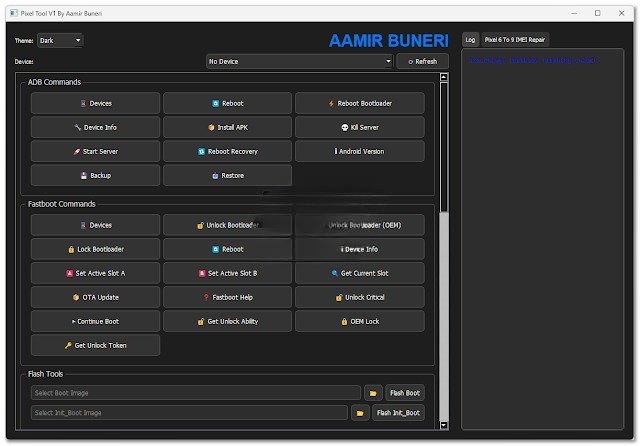Image resolution: width=640 pixels, height=446 pixels.
Task: Open Fastboot Help
Action: pyautogui.click(x=227, y=297)
